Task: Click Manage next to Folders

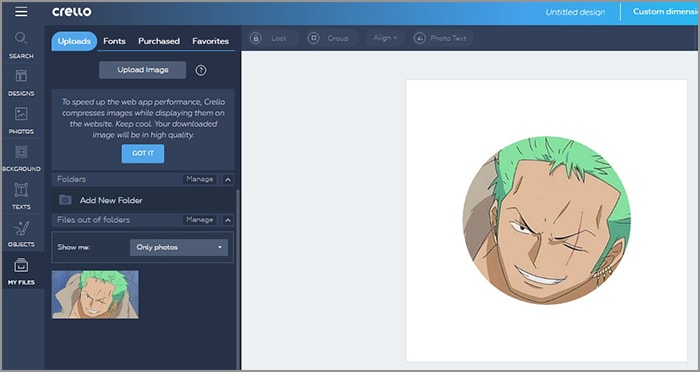Action: (200, 179)
